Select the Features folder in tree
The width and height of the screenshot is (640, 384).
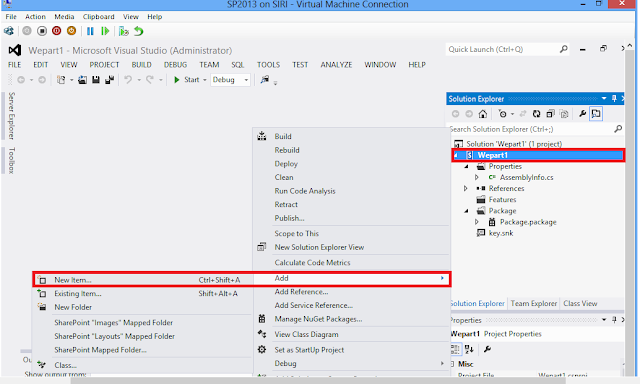[x=502, y=200]
